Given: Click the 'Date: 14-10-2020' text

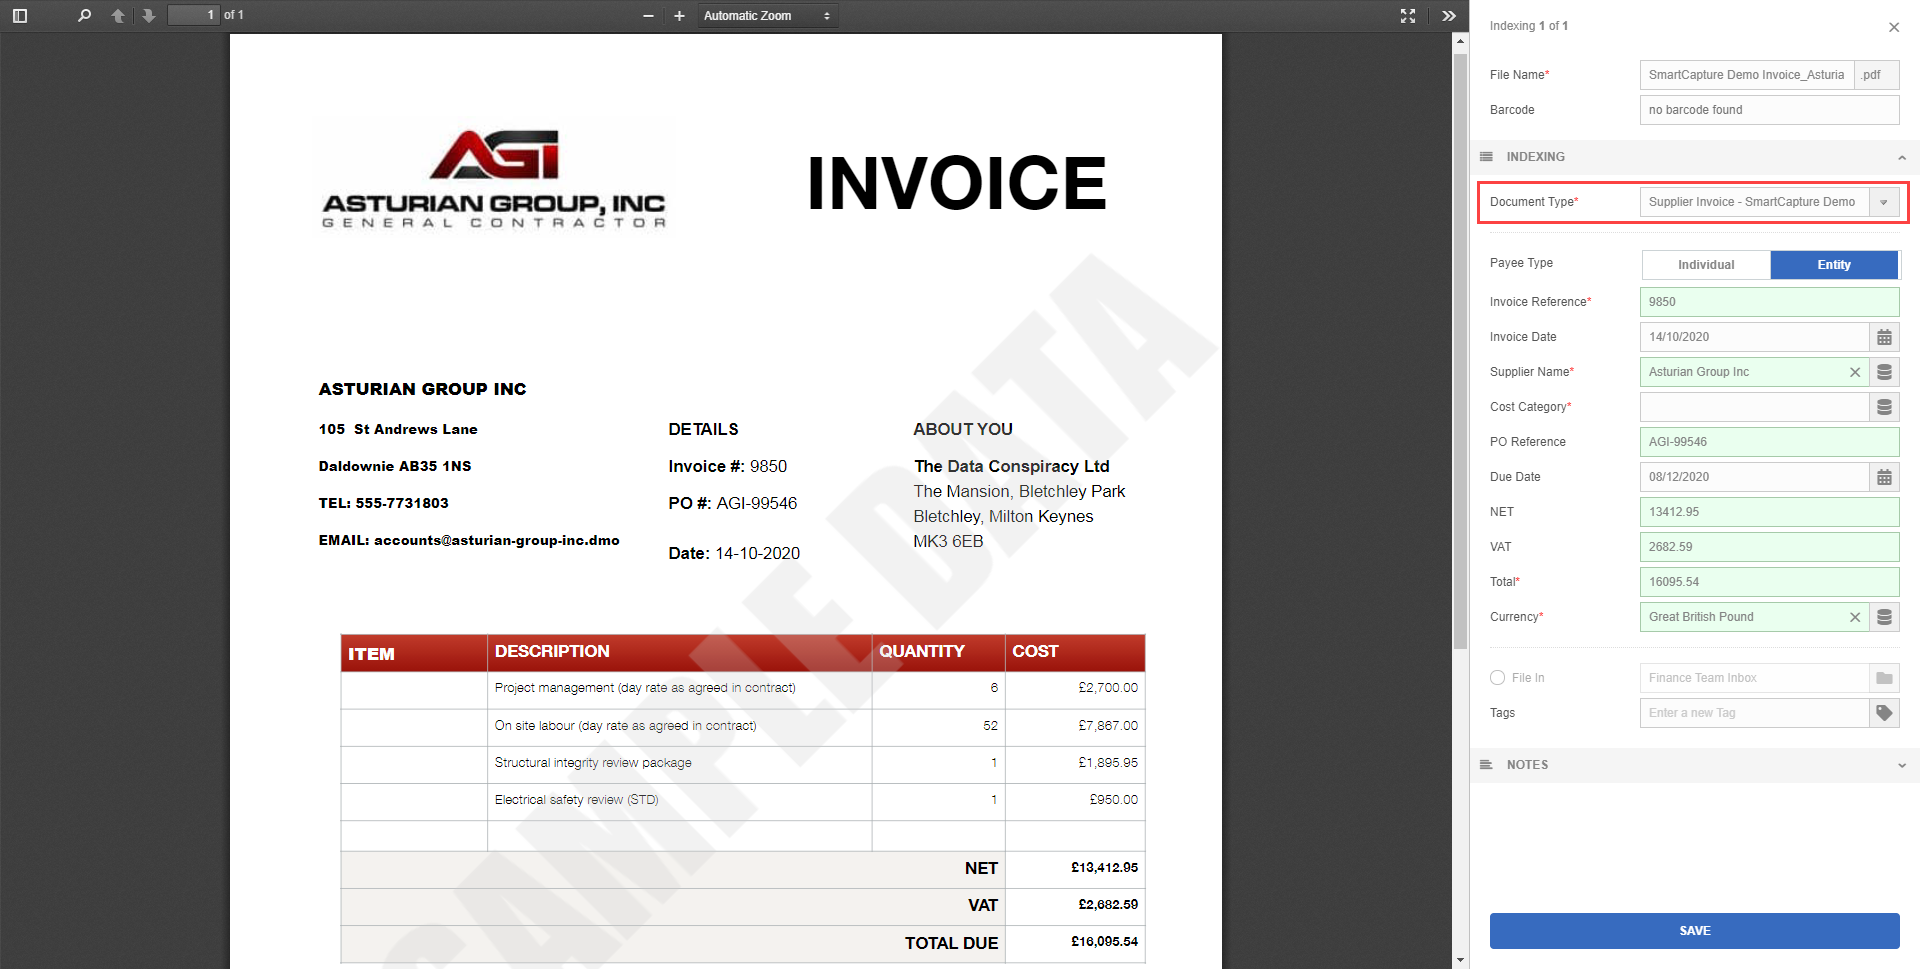Looking at the screenshot, I should [x=734, y=553].
